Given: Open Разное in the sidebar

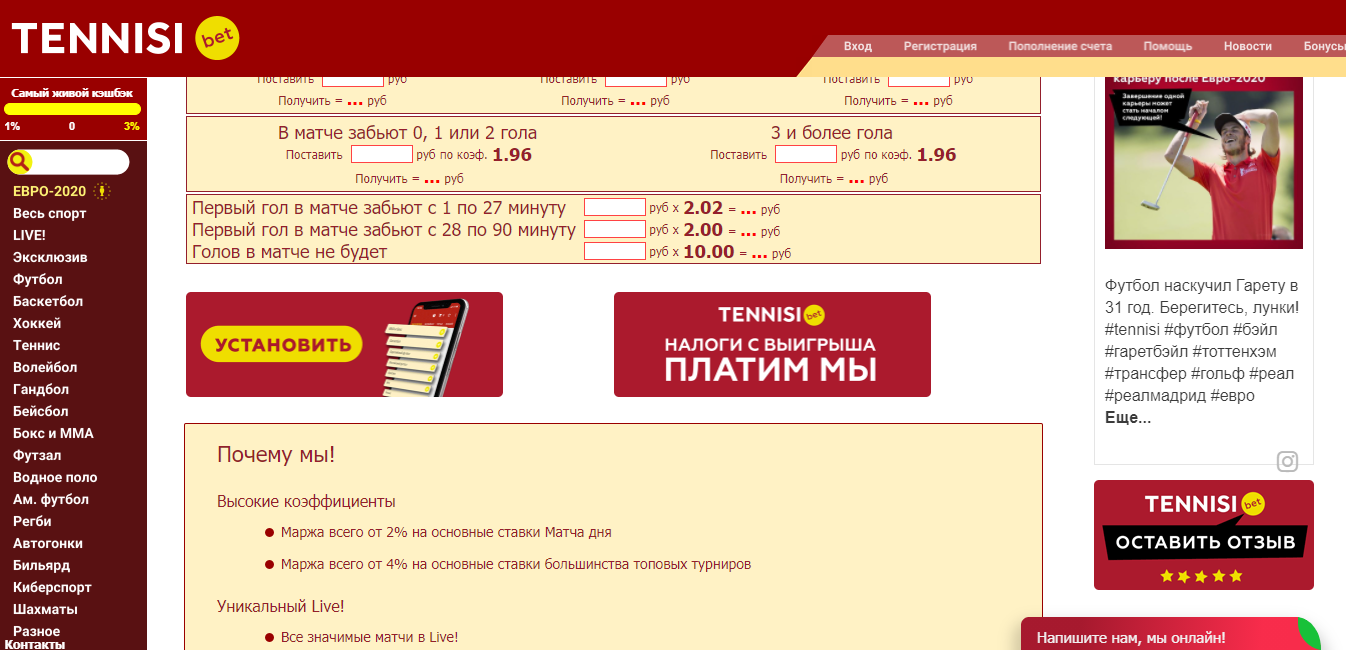Looking at the screenshot, I should 36,631.
